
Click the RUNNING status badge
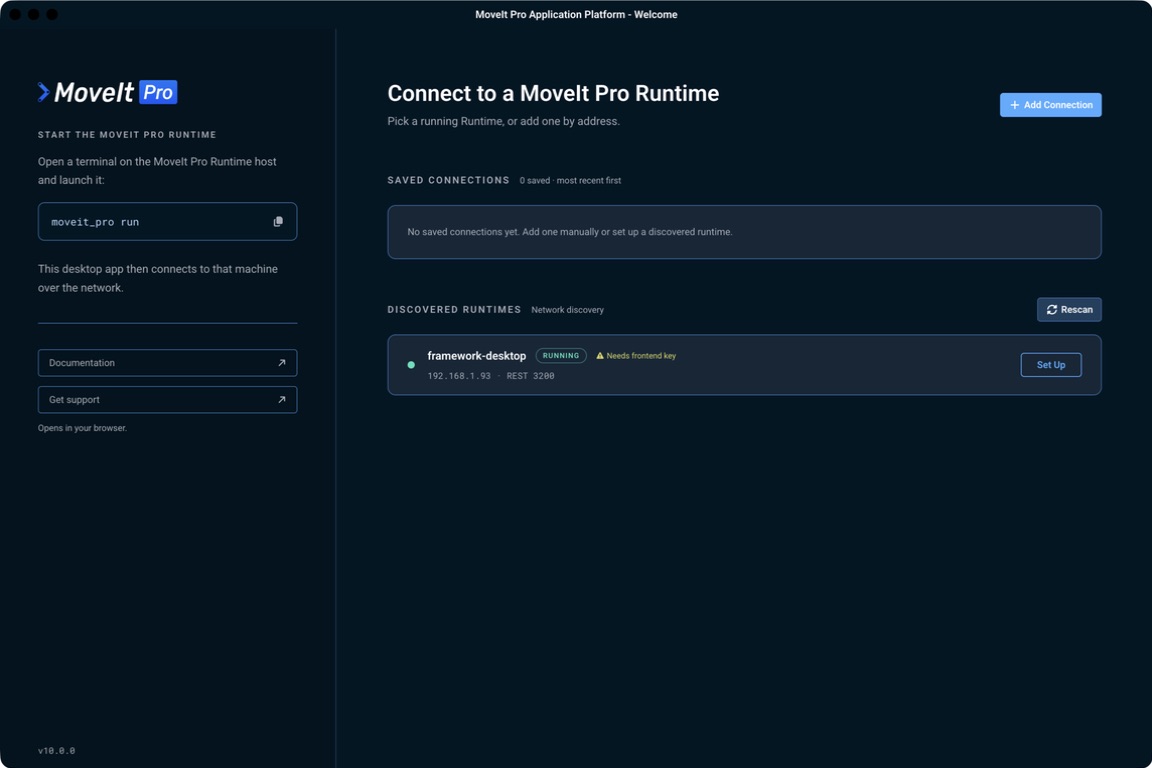(561, 356)
